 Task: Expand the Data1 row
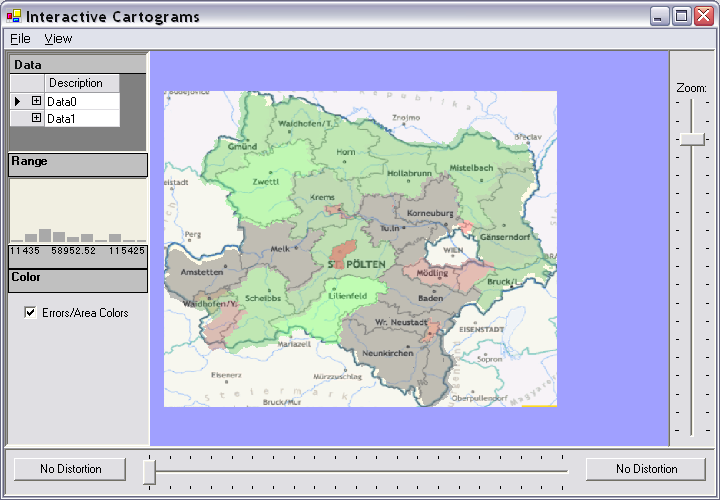[36, 118]
